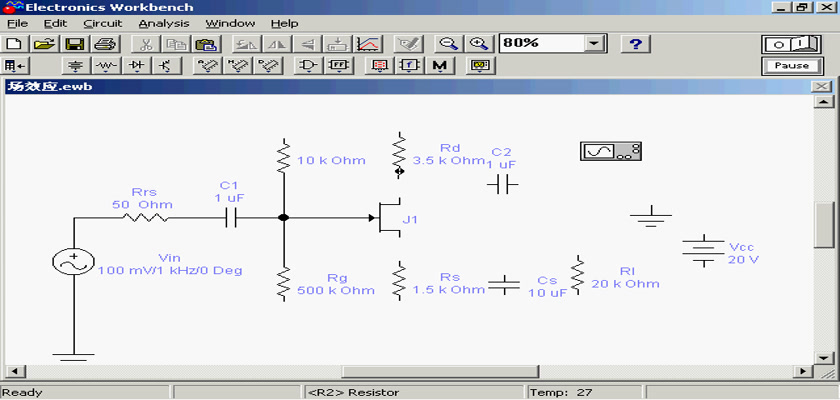Click the Zoom In magnifier icon
Viewport: 840px width, 400px height.
[x=478, y=44]
